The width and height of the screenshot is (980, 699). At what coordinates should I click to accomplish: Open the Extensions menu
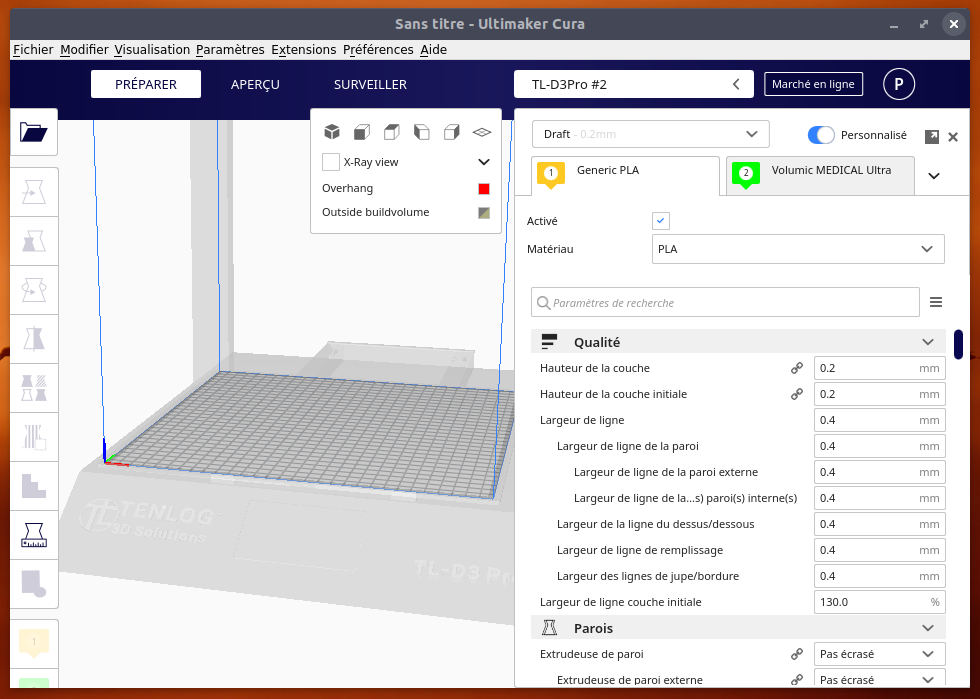click(x=304, y=49)
